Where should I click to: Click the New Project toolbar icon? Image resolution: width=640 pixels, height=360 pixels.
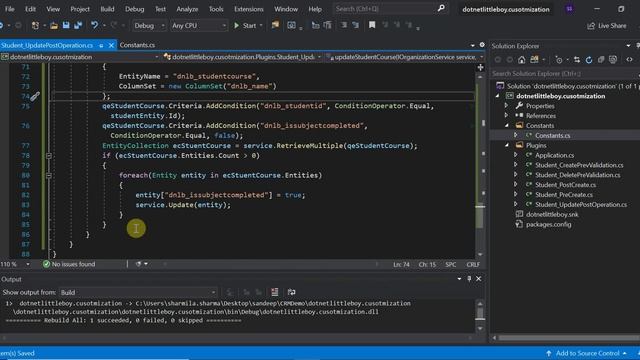[x=36, y=25]
